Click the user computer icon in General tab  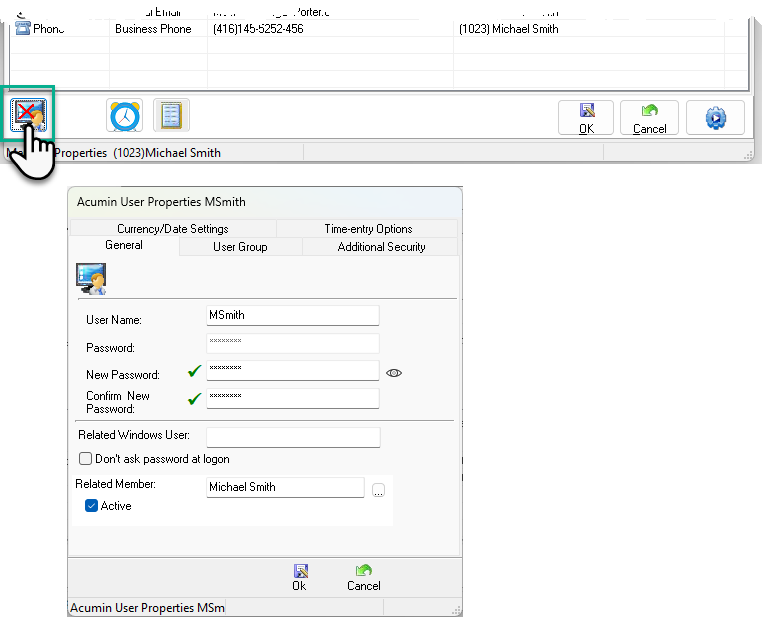(x=91, y=279)
